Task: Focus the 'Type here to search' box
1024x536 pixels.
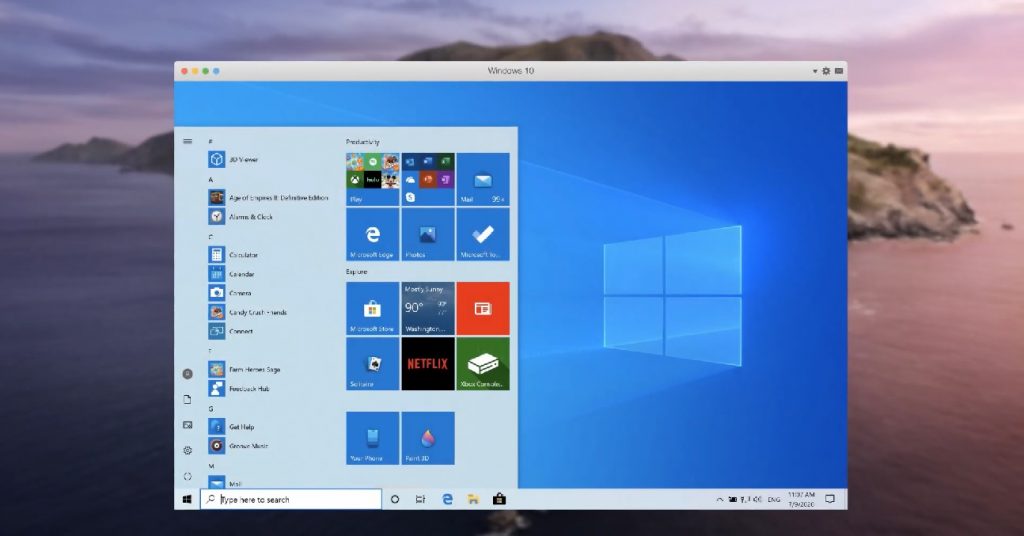Action: [x=291, y=499]
